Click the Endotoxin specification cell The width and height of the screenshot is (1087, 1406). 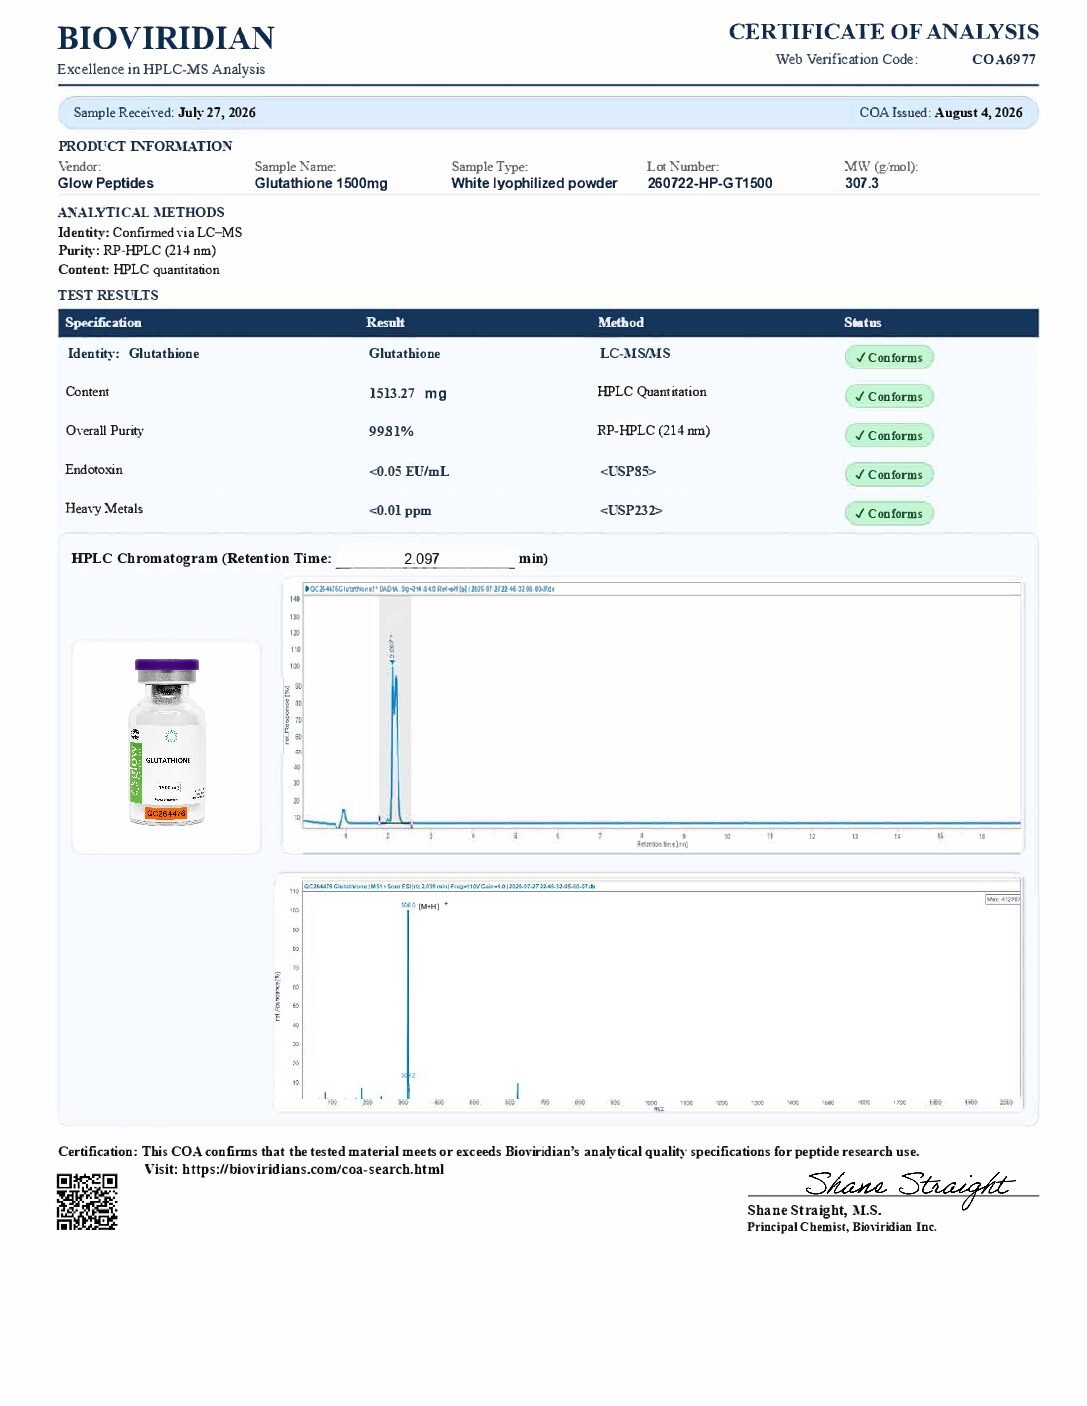[x=94, y=469]
